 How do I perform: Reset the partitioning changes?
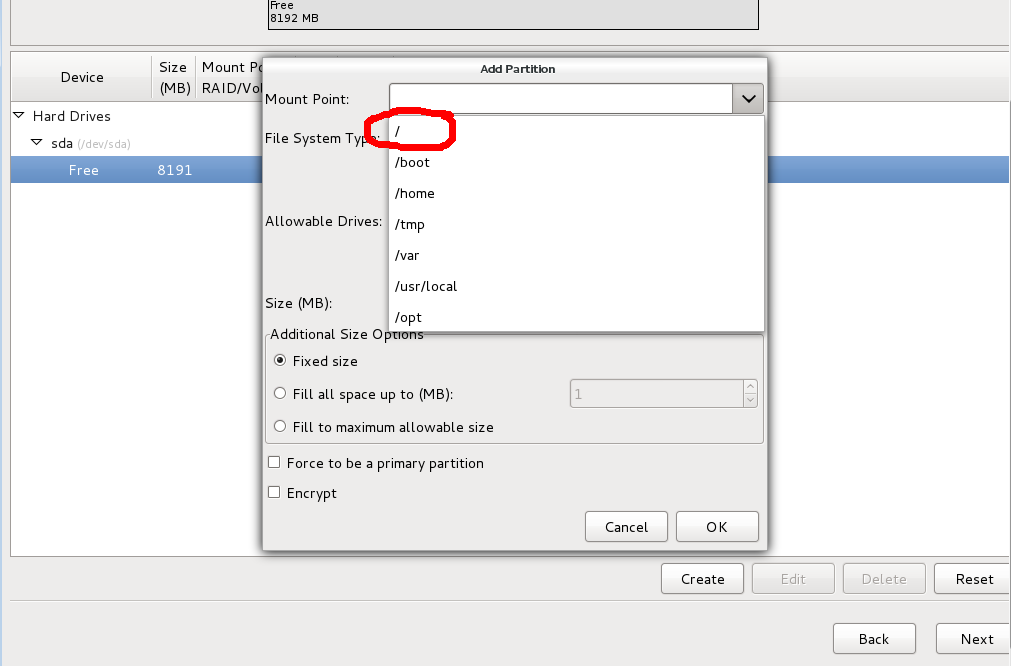pos(971,578)
